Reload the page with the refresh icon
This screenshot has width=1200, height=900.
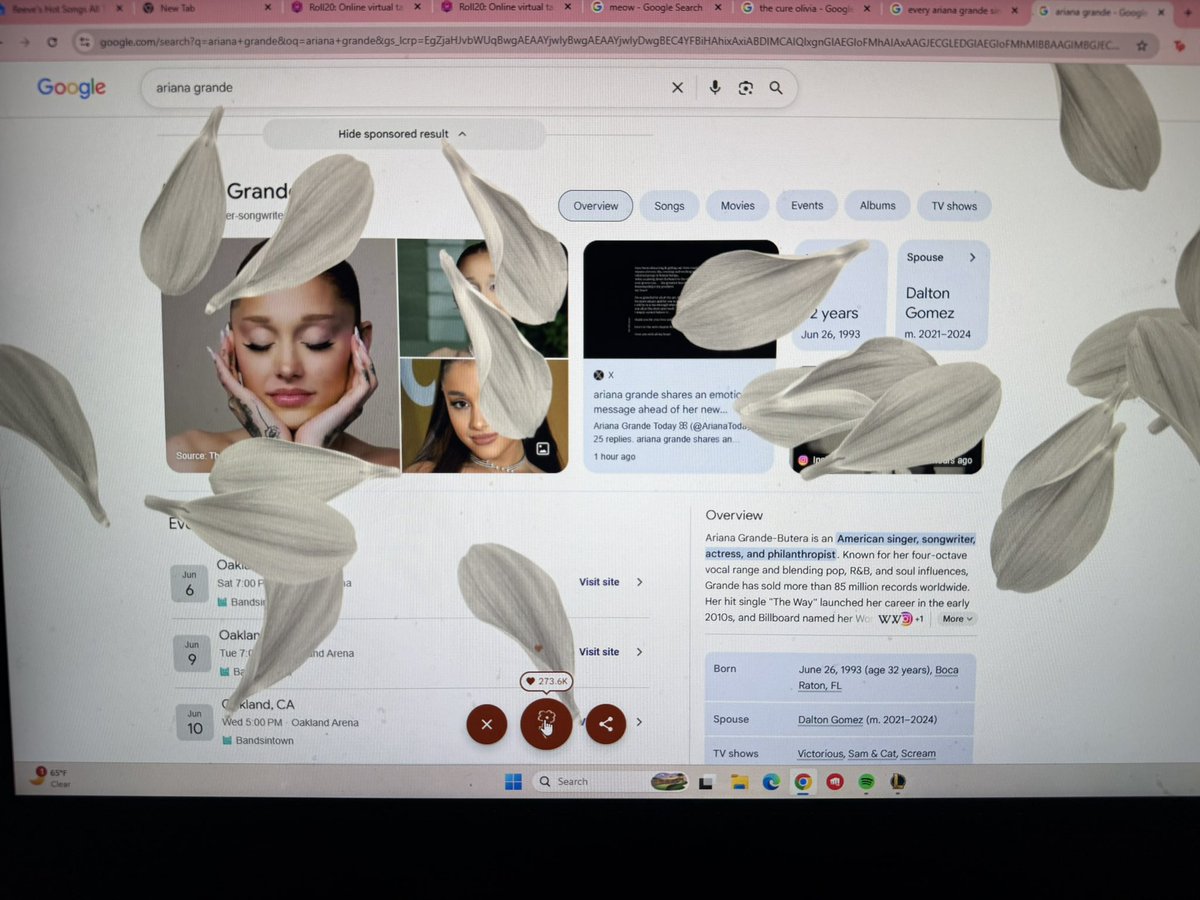click(x=52, y=44)
